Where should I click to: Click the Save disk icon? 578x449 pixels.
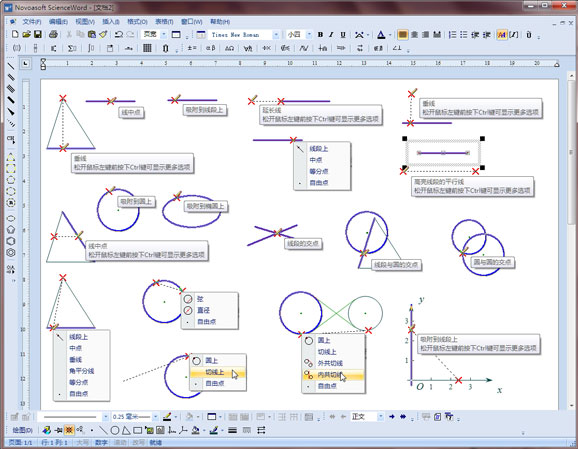tap(38, 35)
